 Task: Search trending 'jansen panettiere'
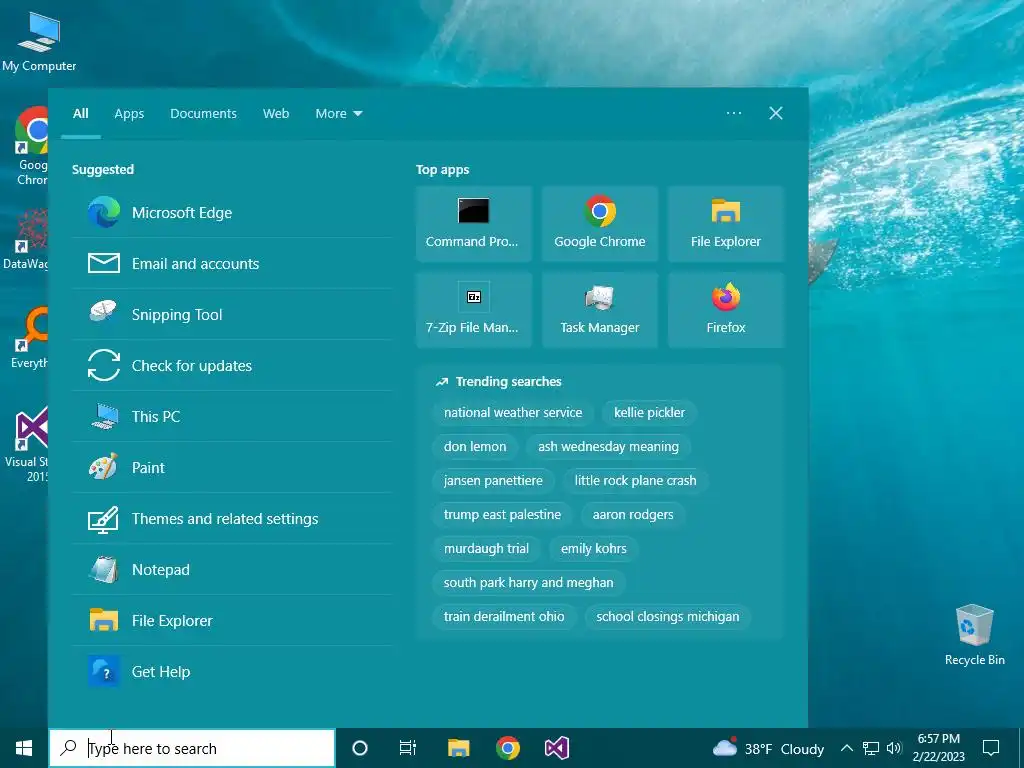click(x=493, y=481)
